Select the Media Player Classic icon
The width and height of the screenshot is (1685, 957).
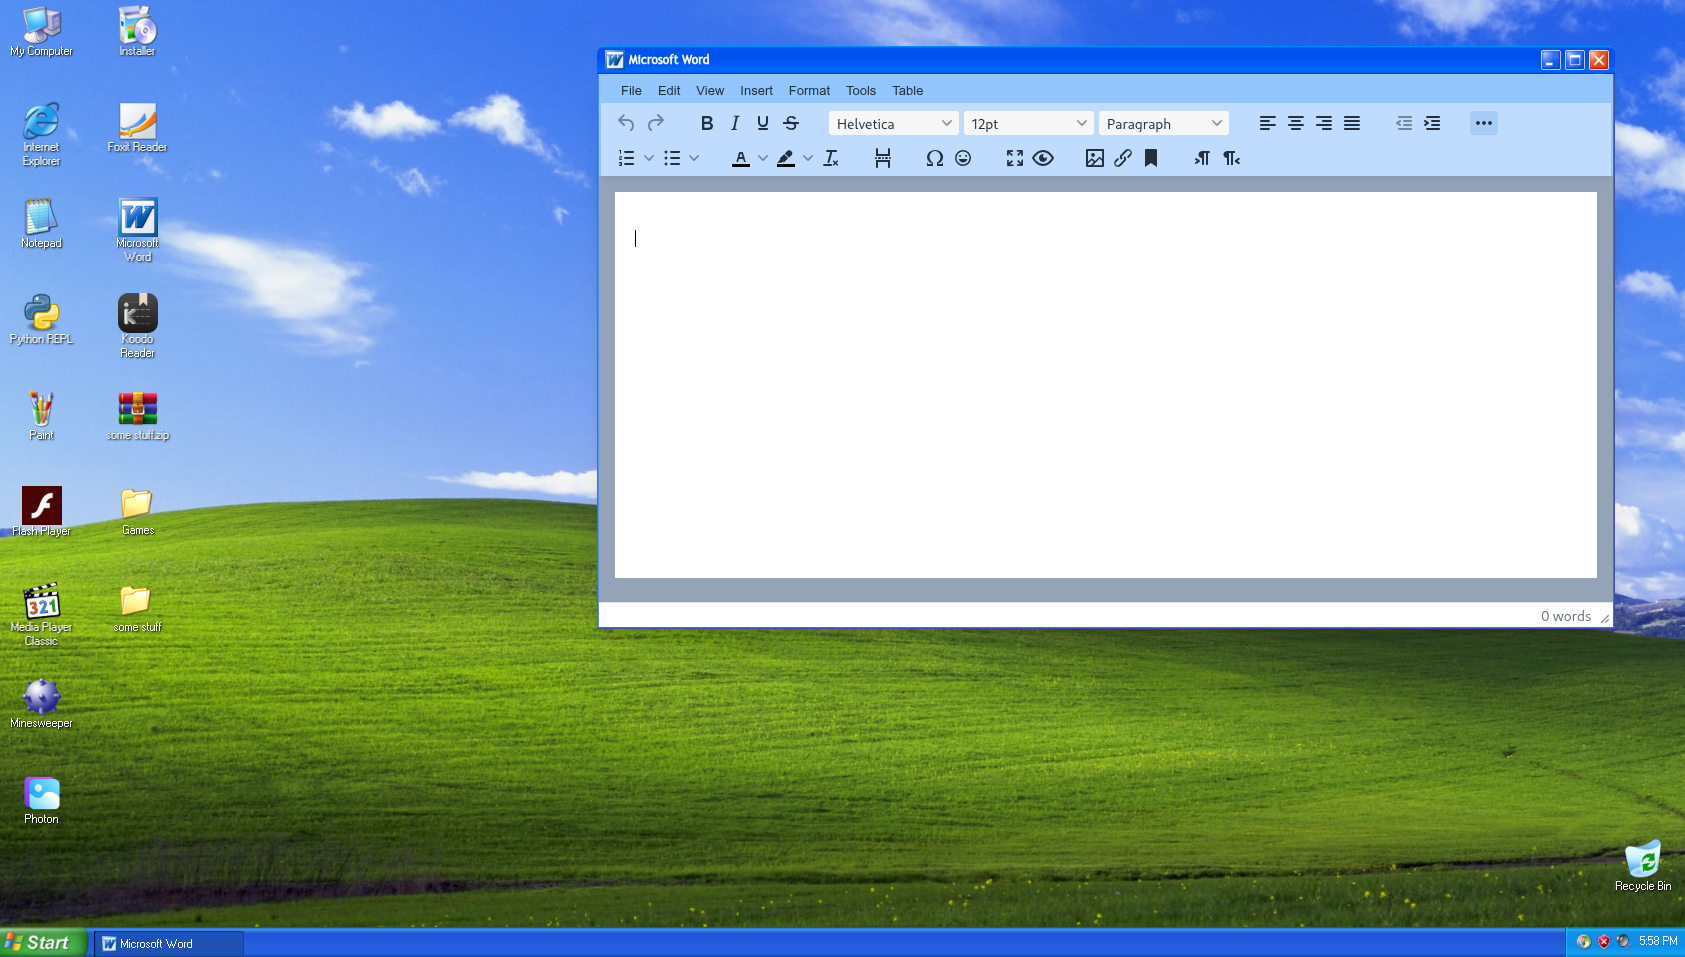point(41,614)
